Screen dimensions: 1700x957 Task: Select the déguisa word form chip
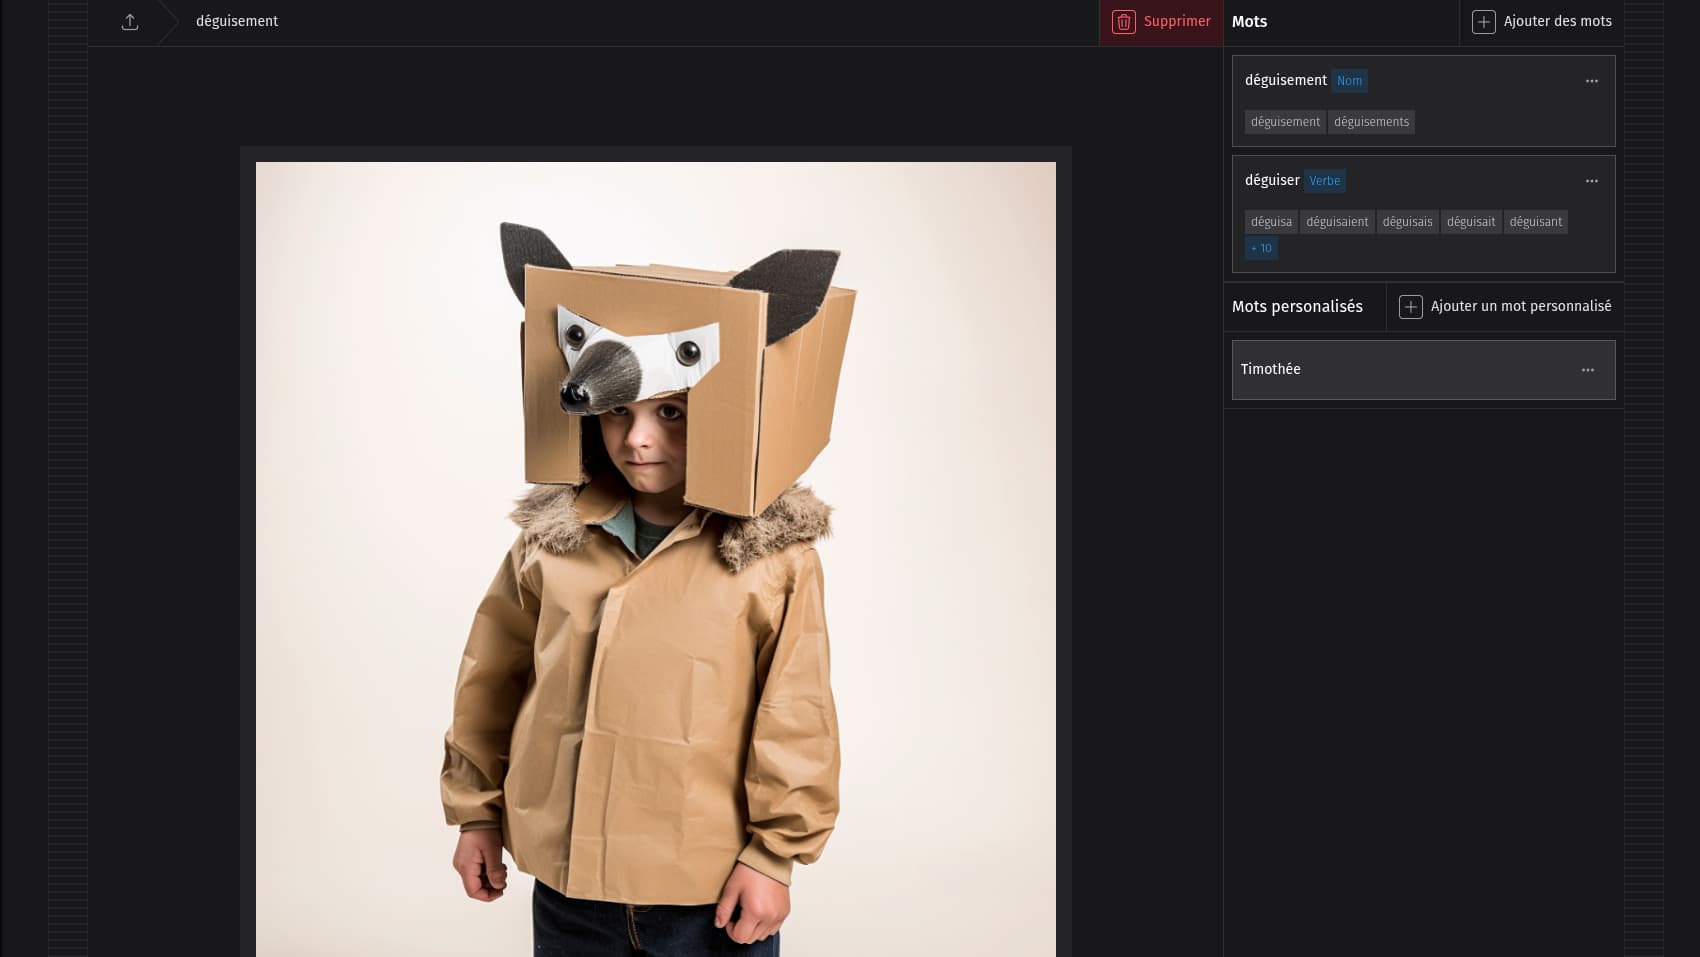click(1271, 222)
